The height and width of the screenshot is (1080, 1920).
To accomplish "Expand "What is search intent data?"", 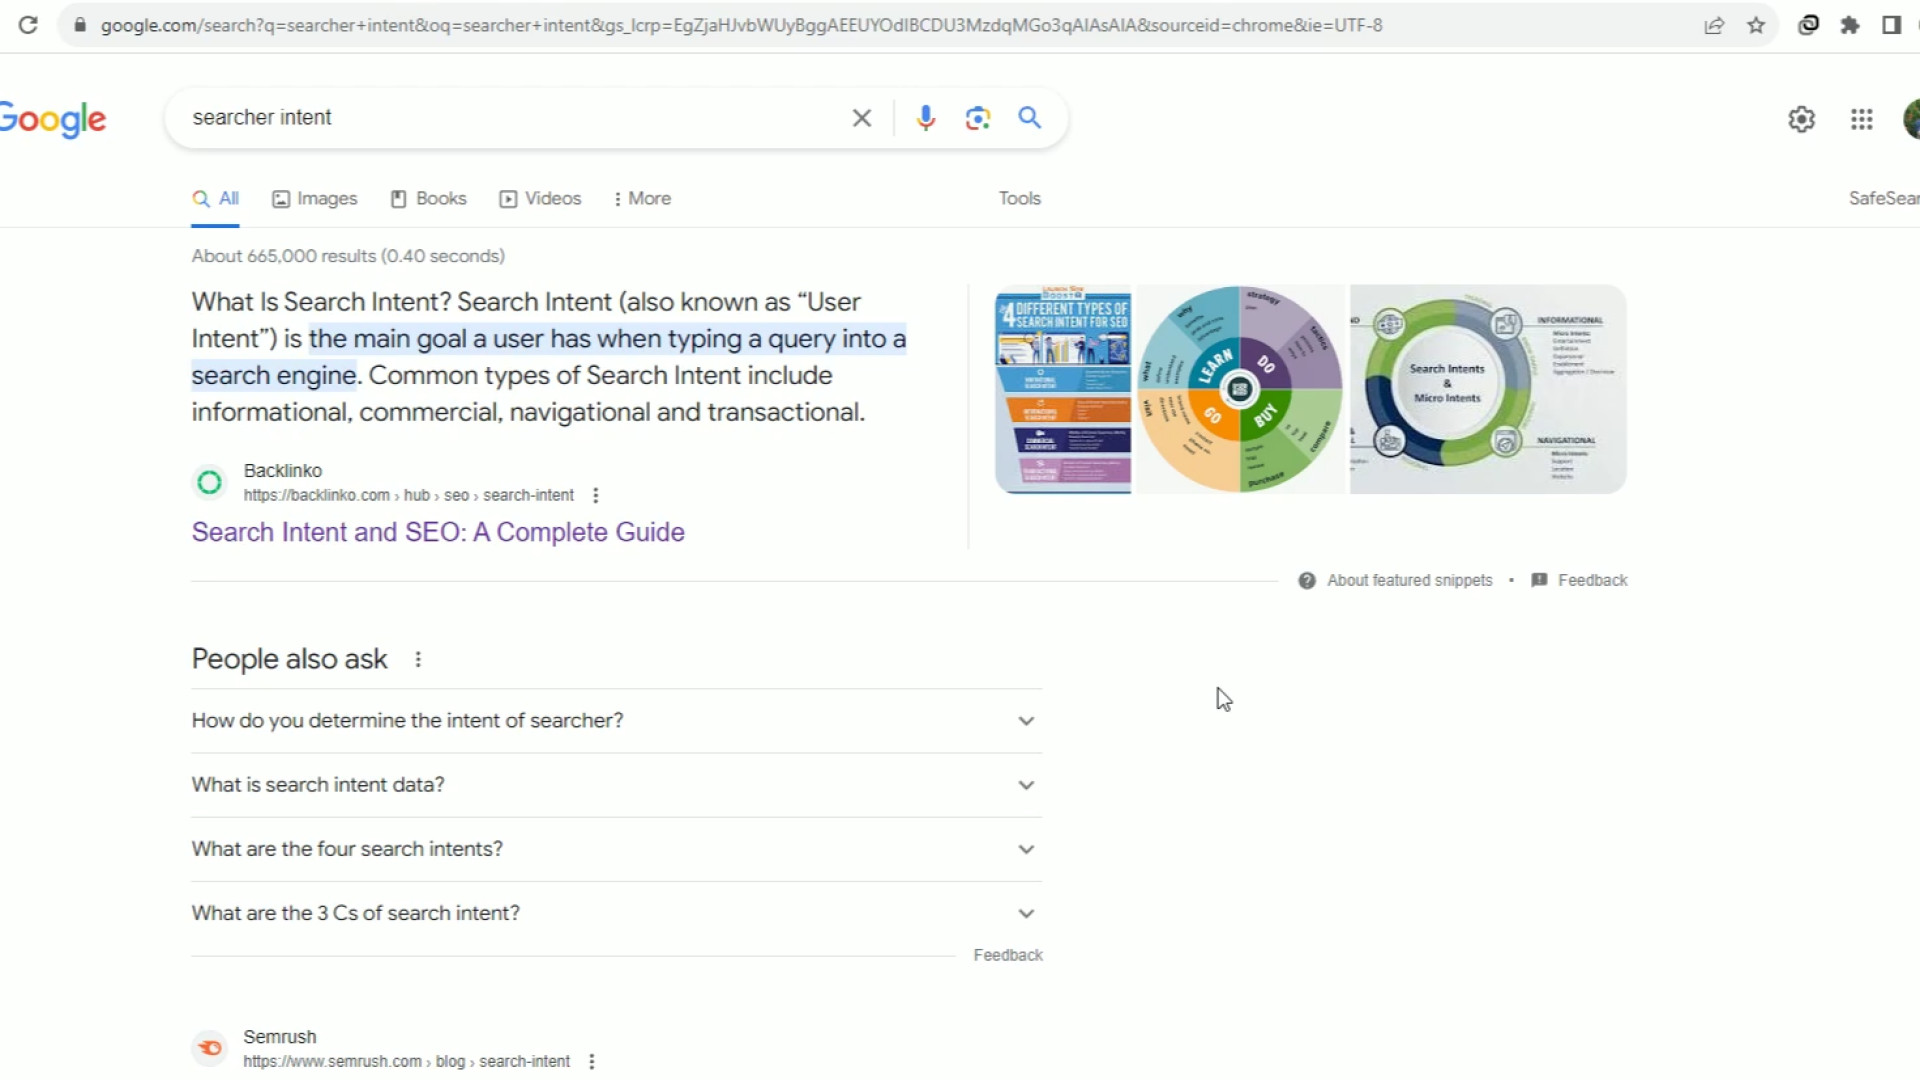I will coord(616,785).
